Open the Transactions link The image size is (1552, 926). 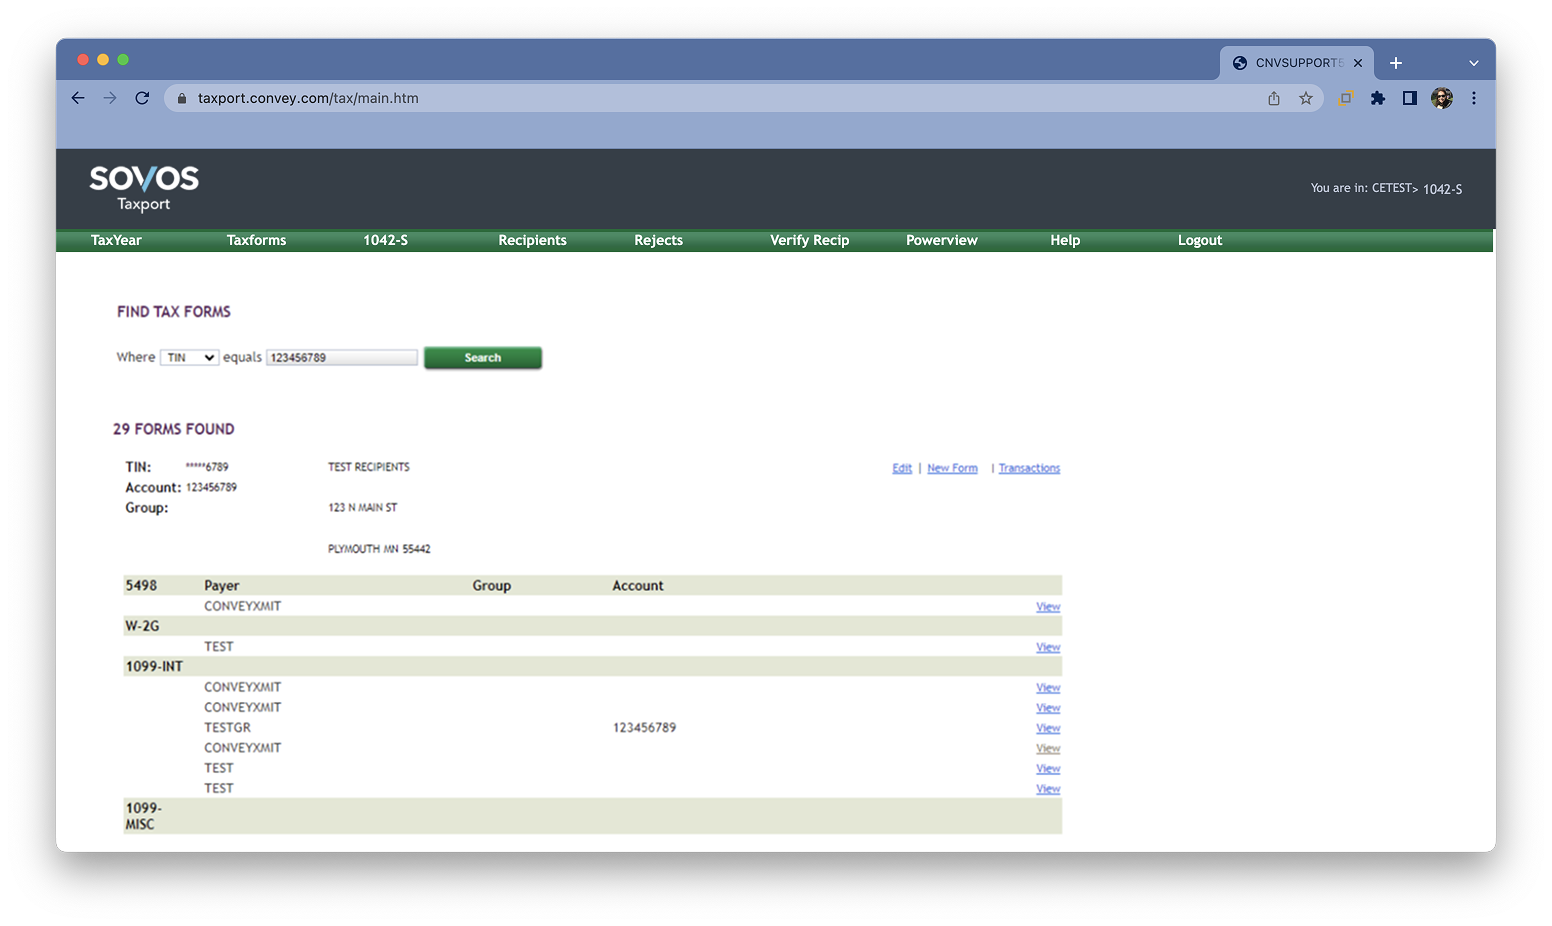tap(1029, 468)
